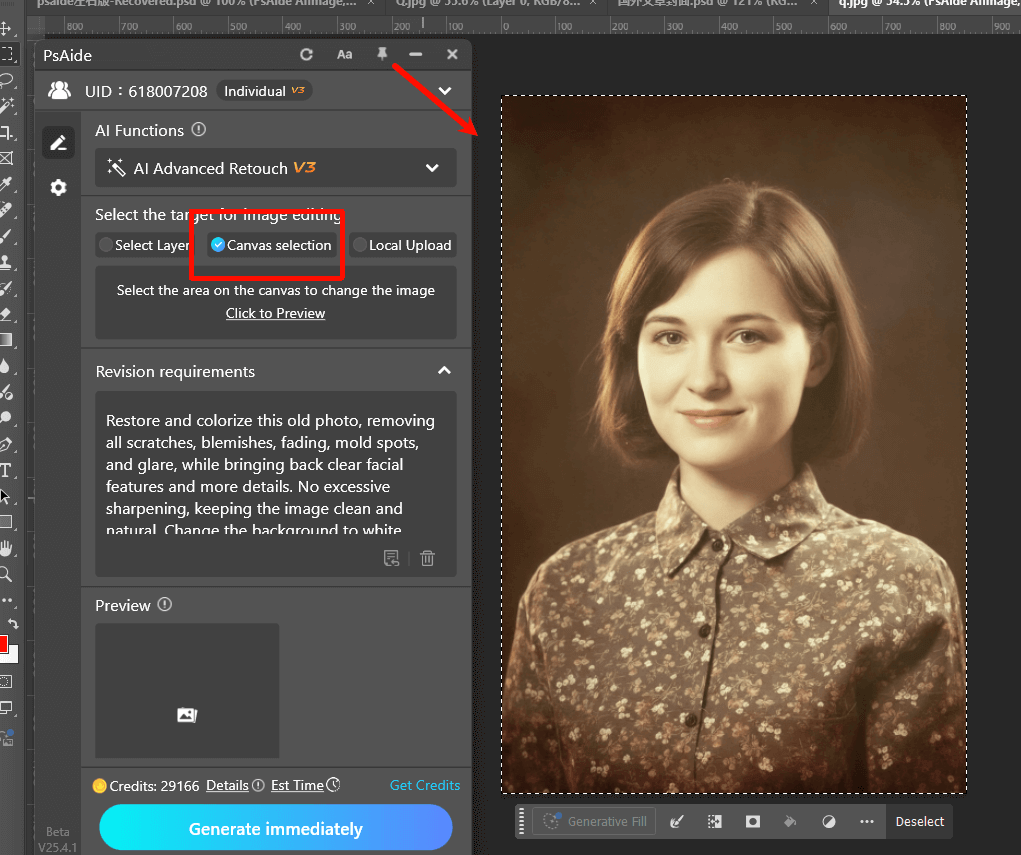The width and height of the screenshot is (1021, 855).
Task: Choose the Local Upload option
Action: 402,245
